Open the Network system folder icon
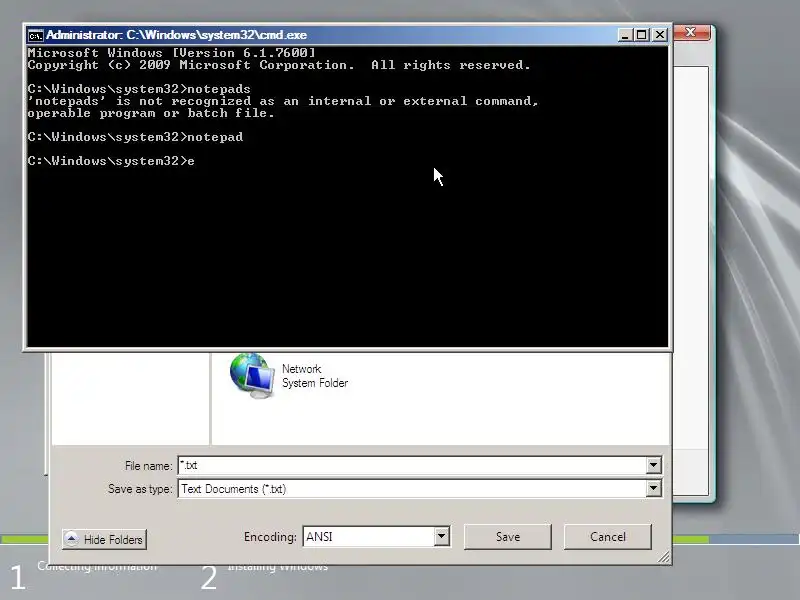 point(252,376)
